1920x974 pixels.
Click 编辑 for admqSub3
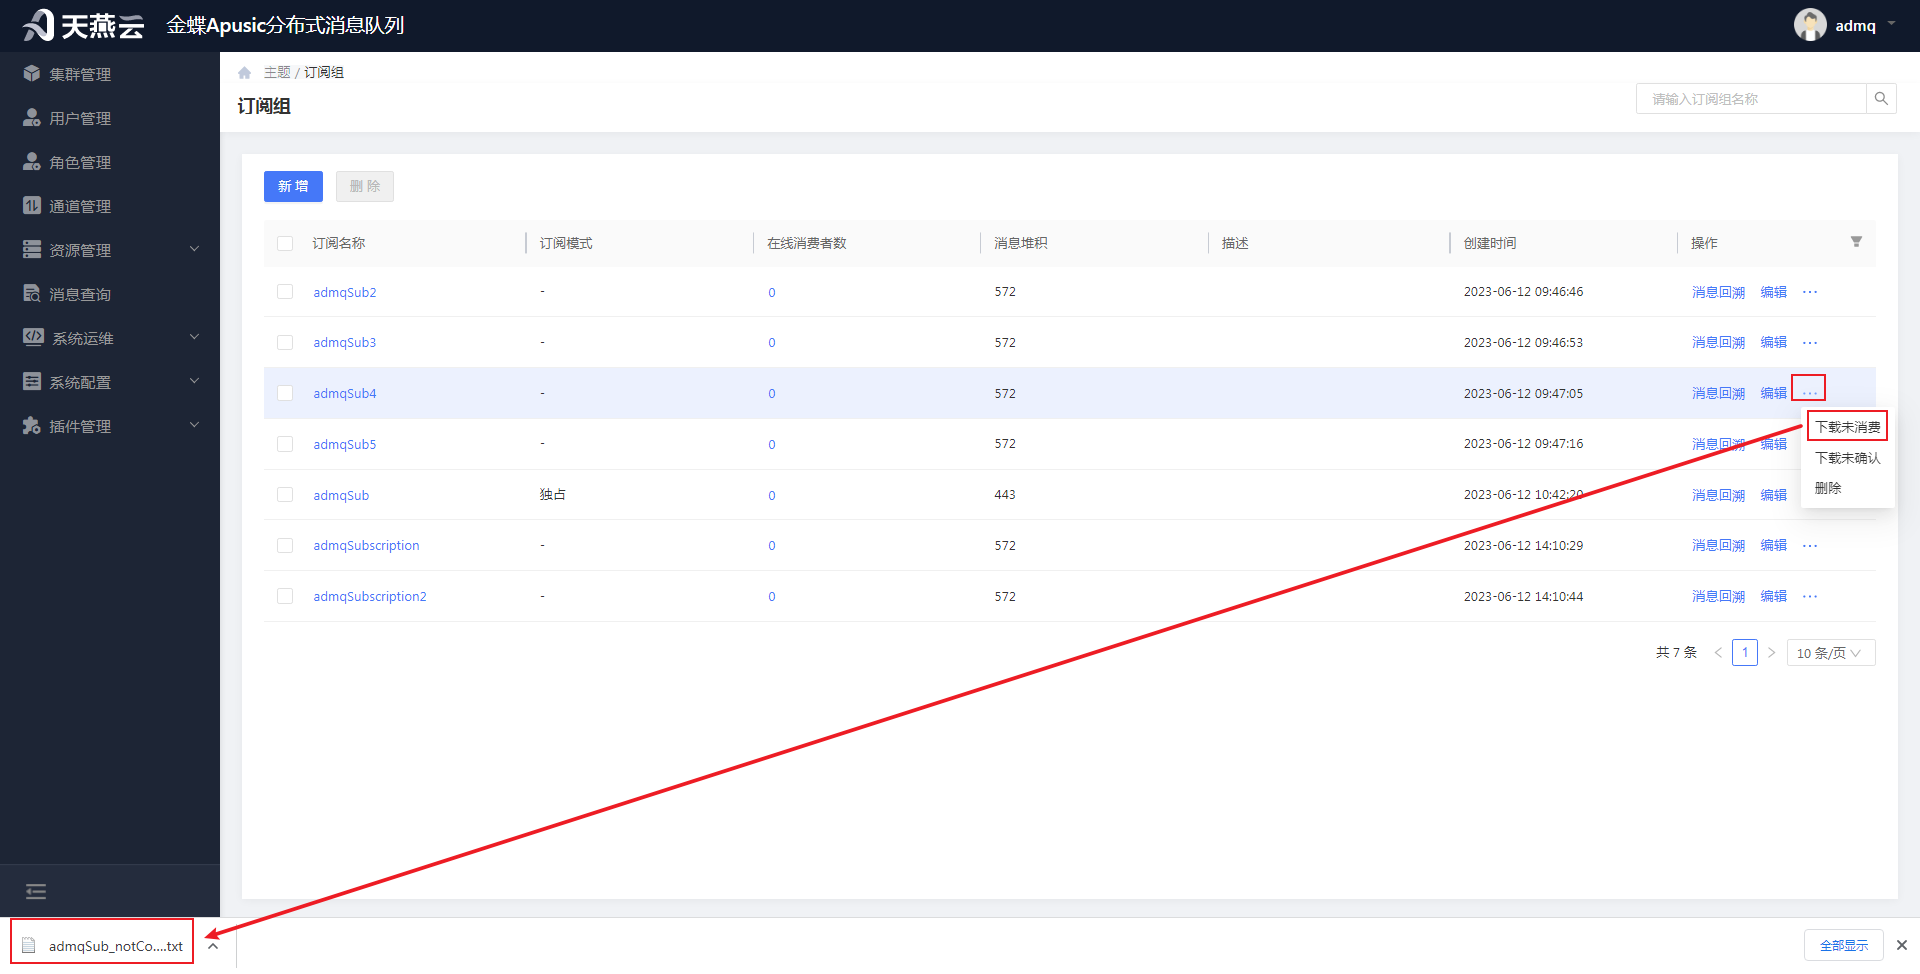(x=1773, y=343)
